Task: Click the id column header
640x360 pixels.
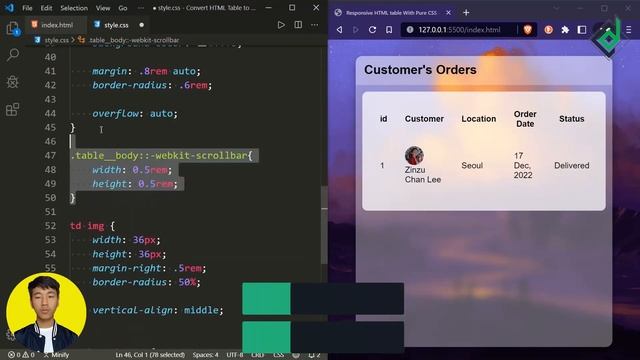Action: click(383, 119)
